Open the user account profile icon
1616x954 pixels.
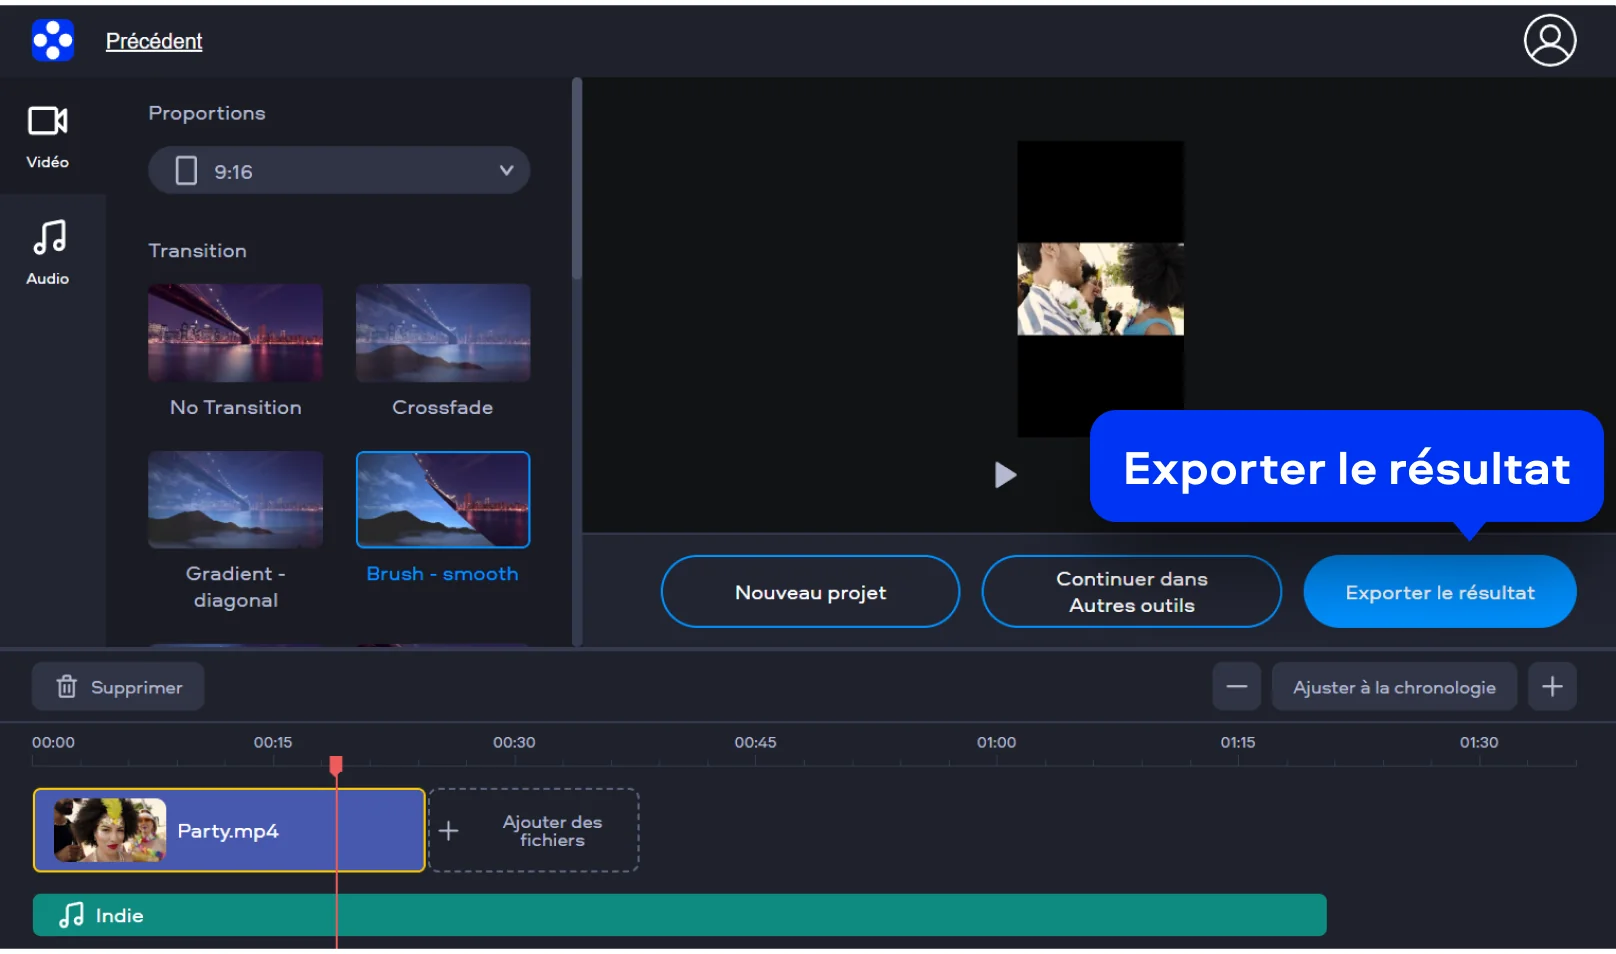1549,41
